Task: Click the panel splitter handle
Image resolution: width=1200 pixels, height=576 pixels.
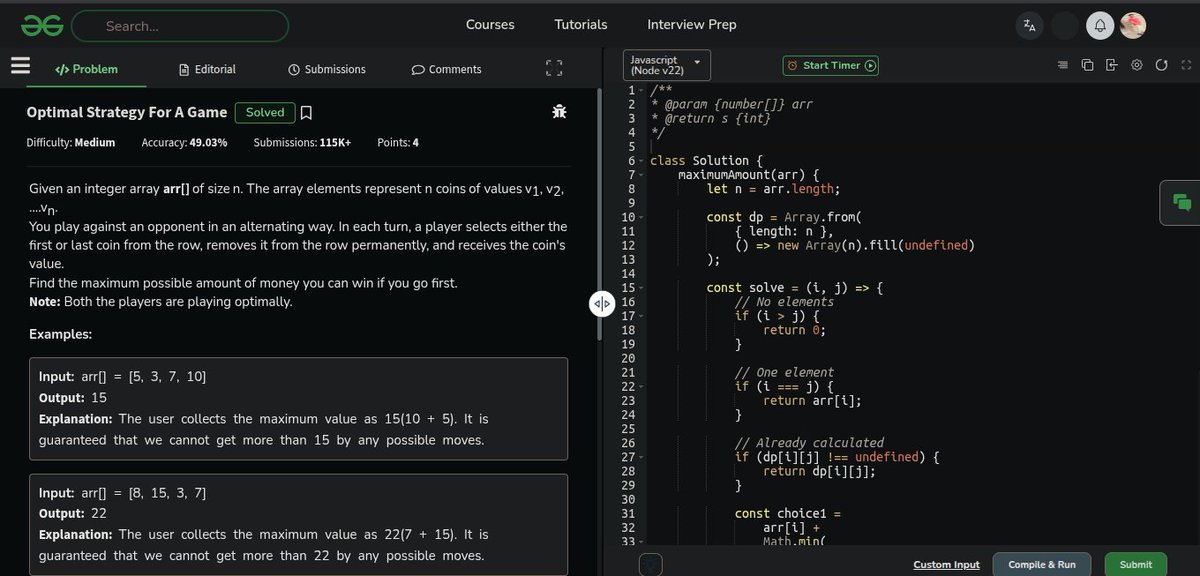Action: pyautogui.click(x=601, y=304)
